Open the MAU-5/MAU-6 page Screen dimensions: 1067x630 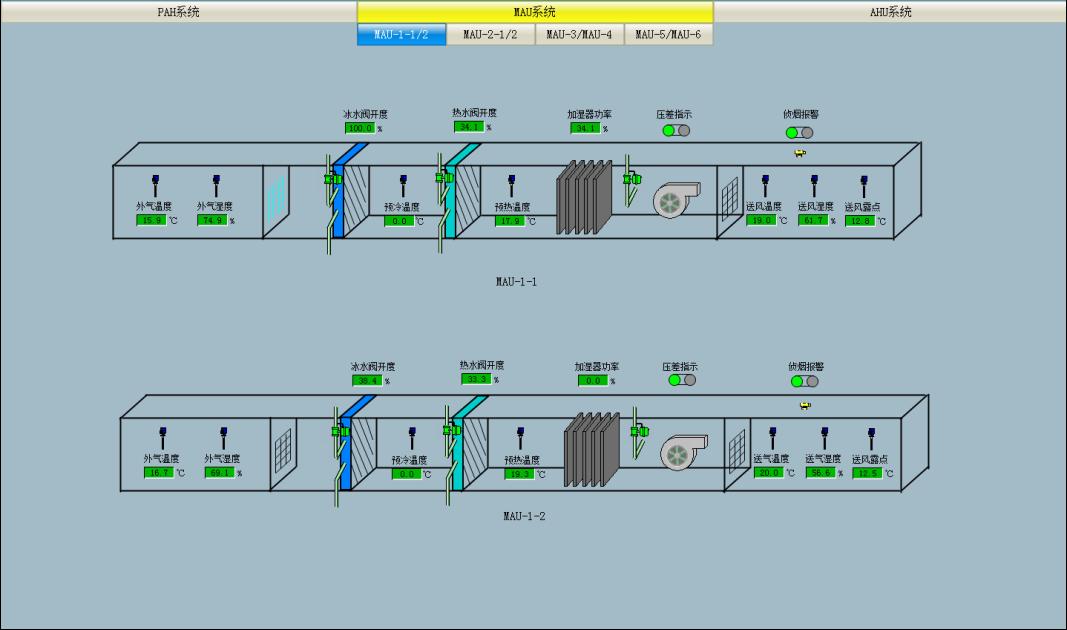tap(668, 35)
